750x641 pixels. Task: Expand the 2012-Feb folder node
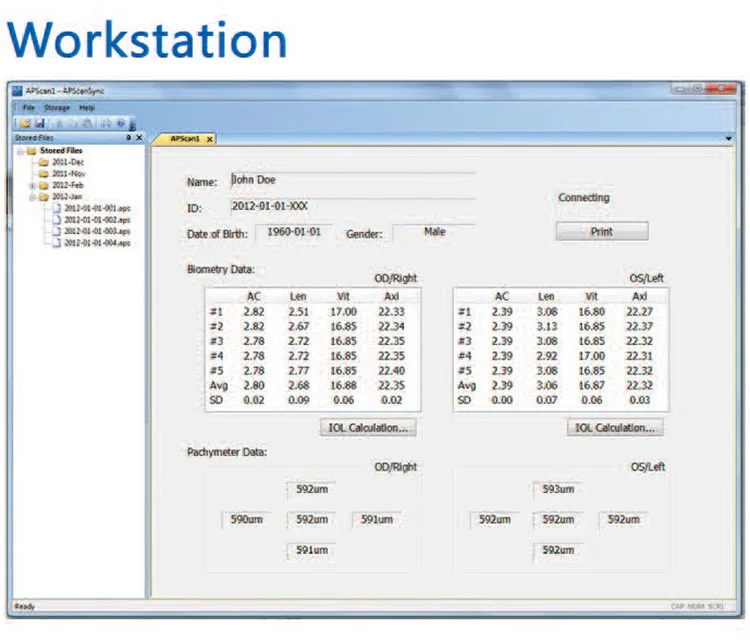32,185
